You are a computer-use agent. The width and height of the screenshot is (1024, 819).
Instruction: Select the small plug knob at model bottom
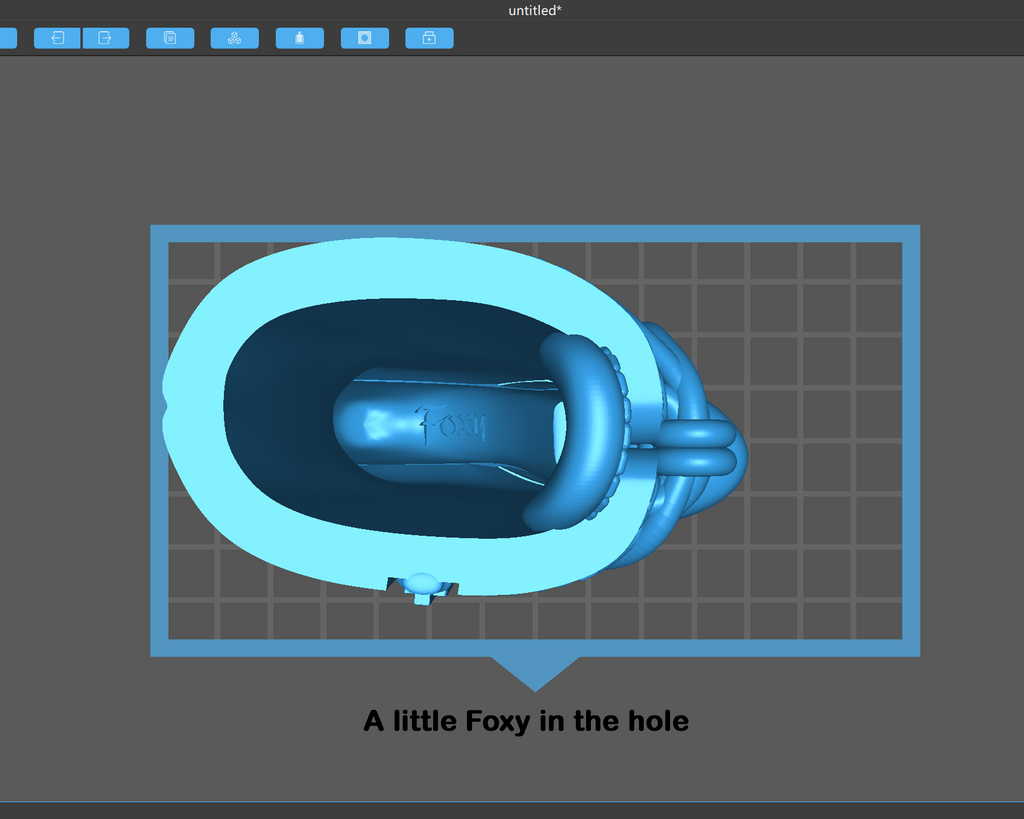pos(422,583)
